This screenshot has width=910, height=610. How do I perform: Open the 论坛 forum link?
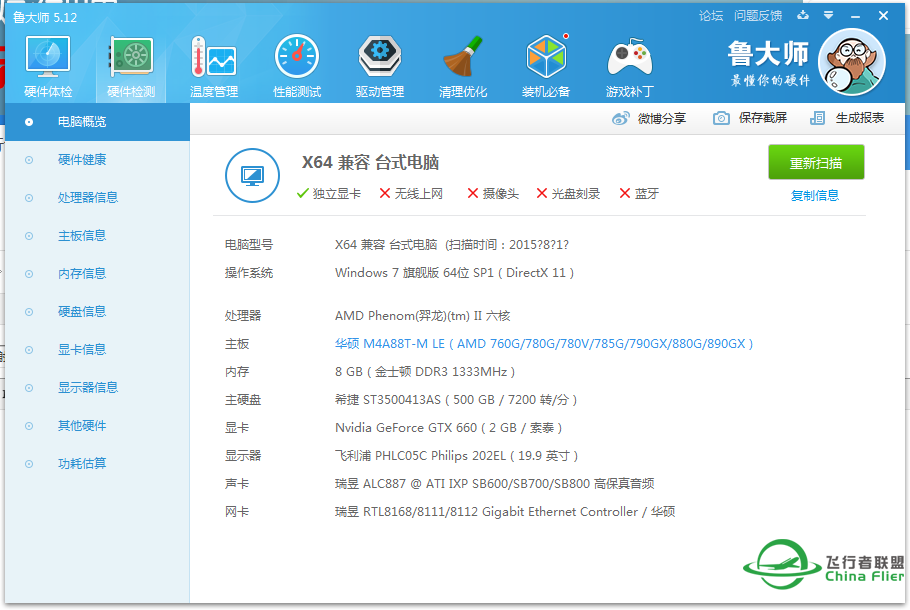(x=711, y=16)
